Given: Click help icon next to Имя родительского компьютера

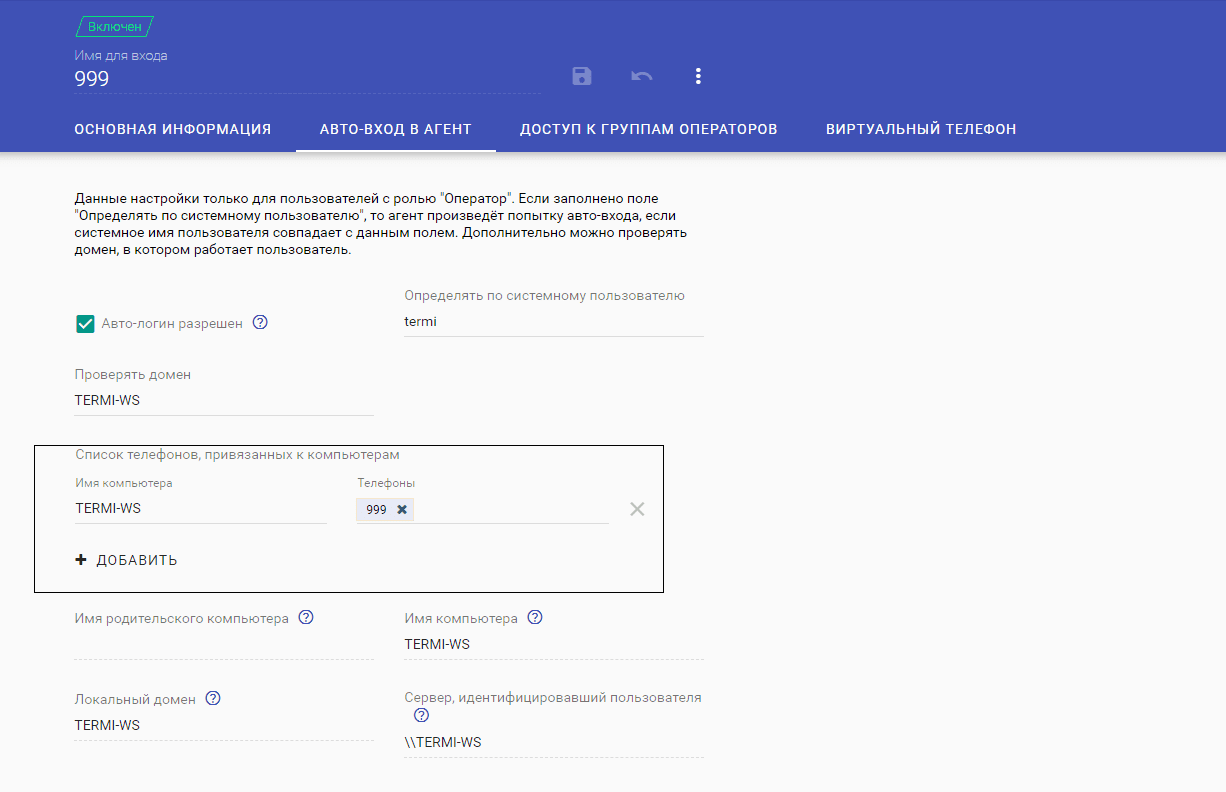Looking at the screenshot, I should pyautogui.click(x=306, y=617).
